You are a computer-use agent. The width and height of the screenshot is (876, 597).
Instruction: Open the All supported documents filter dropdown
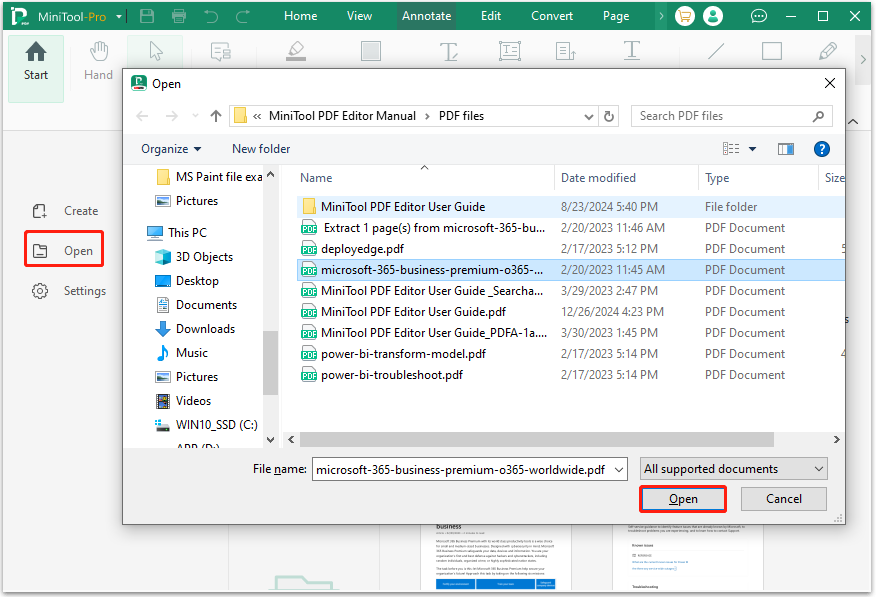[734, 469]
